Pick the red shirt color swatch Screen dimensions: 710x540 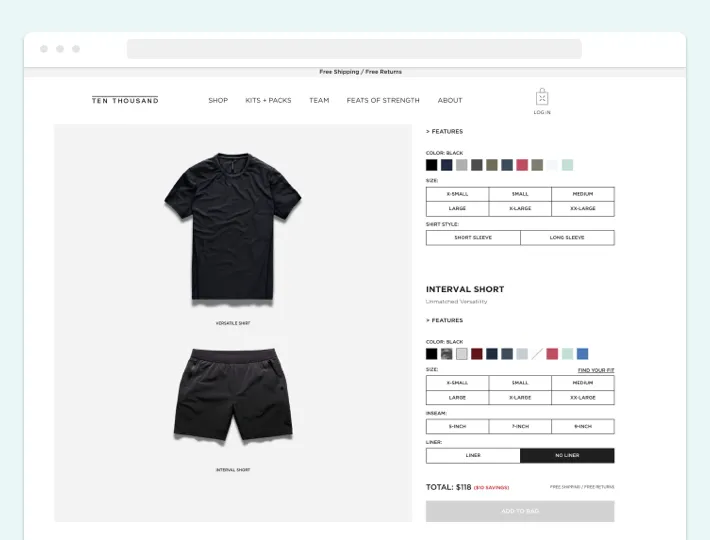coord(522,165)
